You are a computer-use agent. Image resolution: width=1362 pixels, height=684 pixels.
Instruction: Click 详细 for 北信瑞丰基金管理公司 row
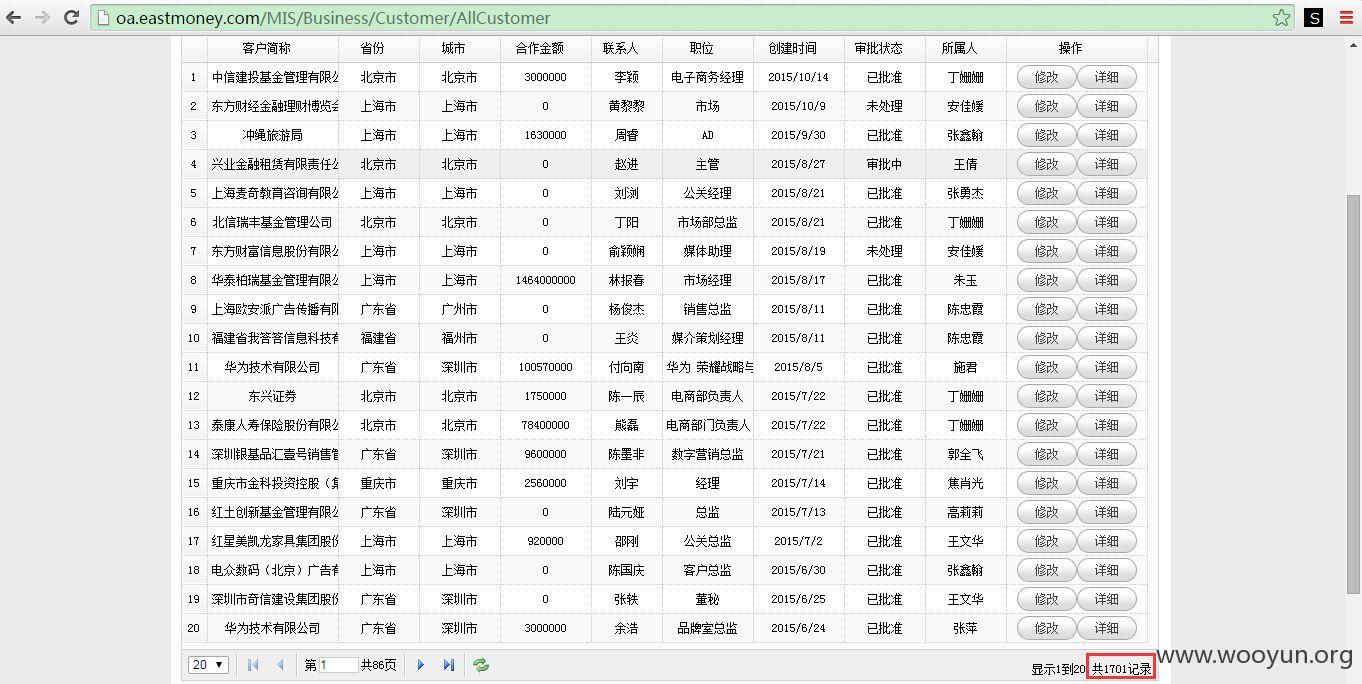pyautogui.click(x=1106, y=222)
